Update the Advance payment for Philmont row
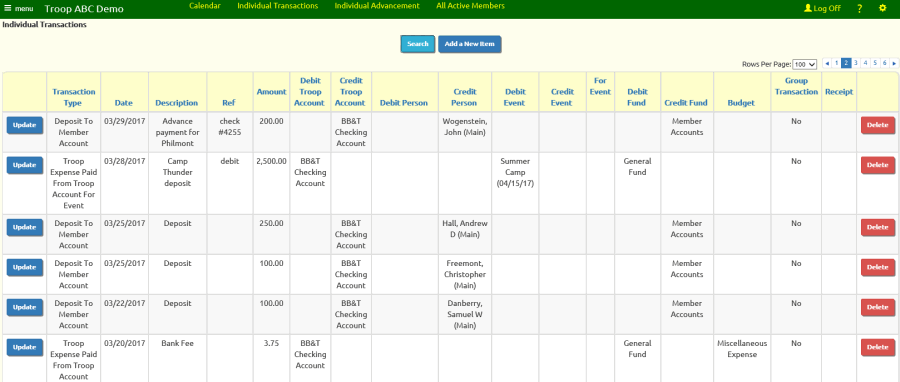The height and width of the screenshot is (382, 900). point(25,125)
